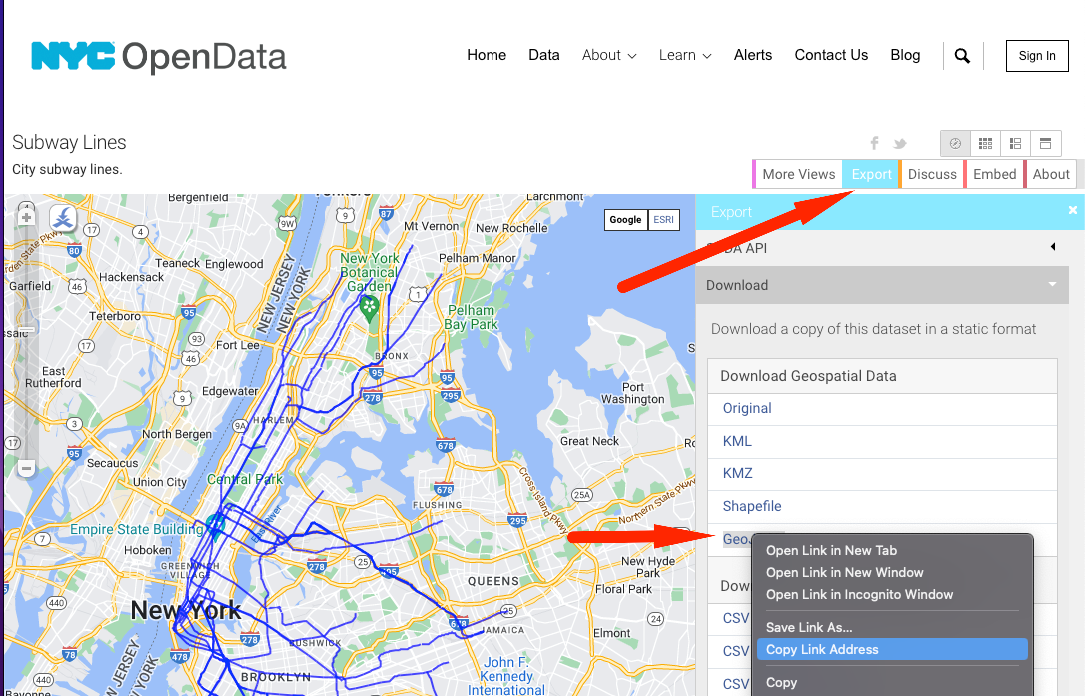This screenshot has width=1085, height=696.
Task: Choose Open Link in New Tab
Action: pos(893,551)
